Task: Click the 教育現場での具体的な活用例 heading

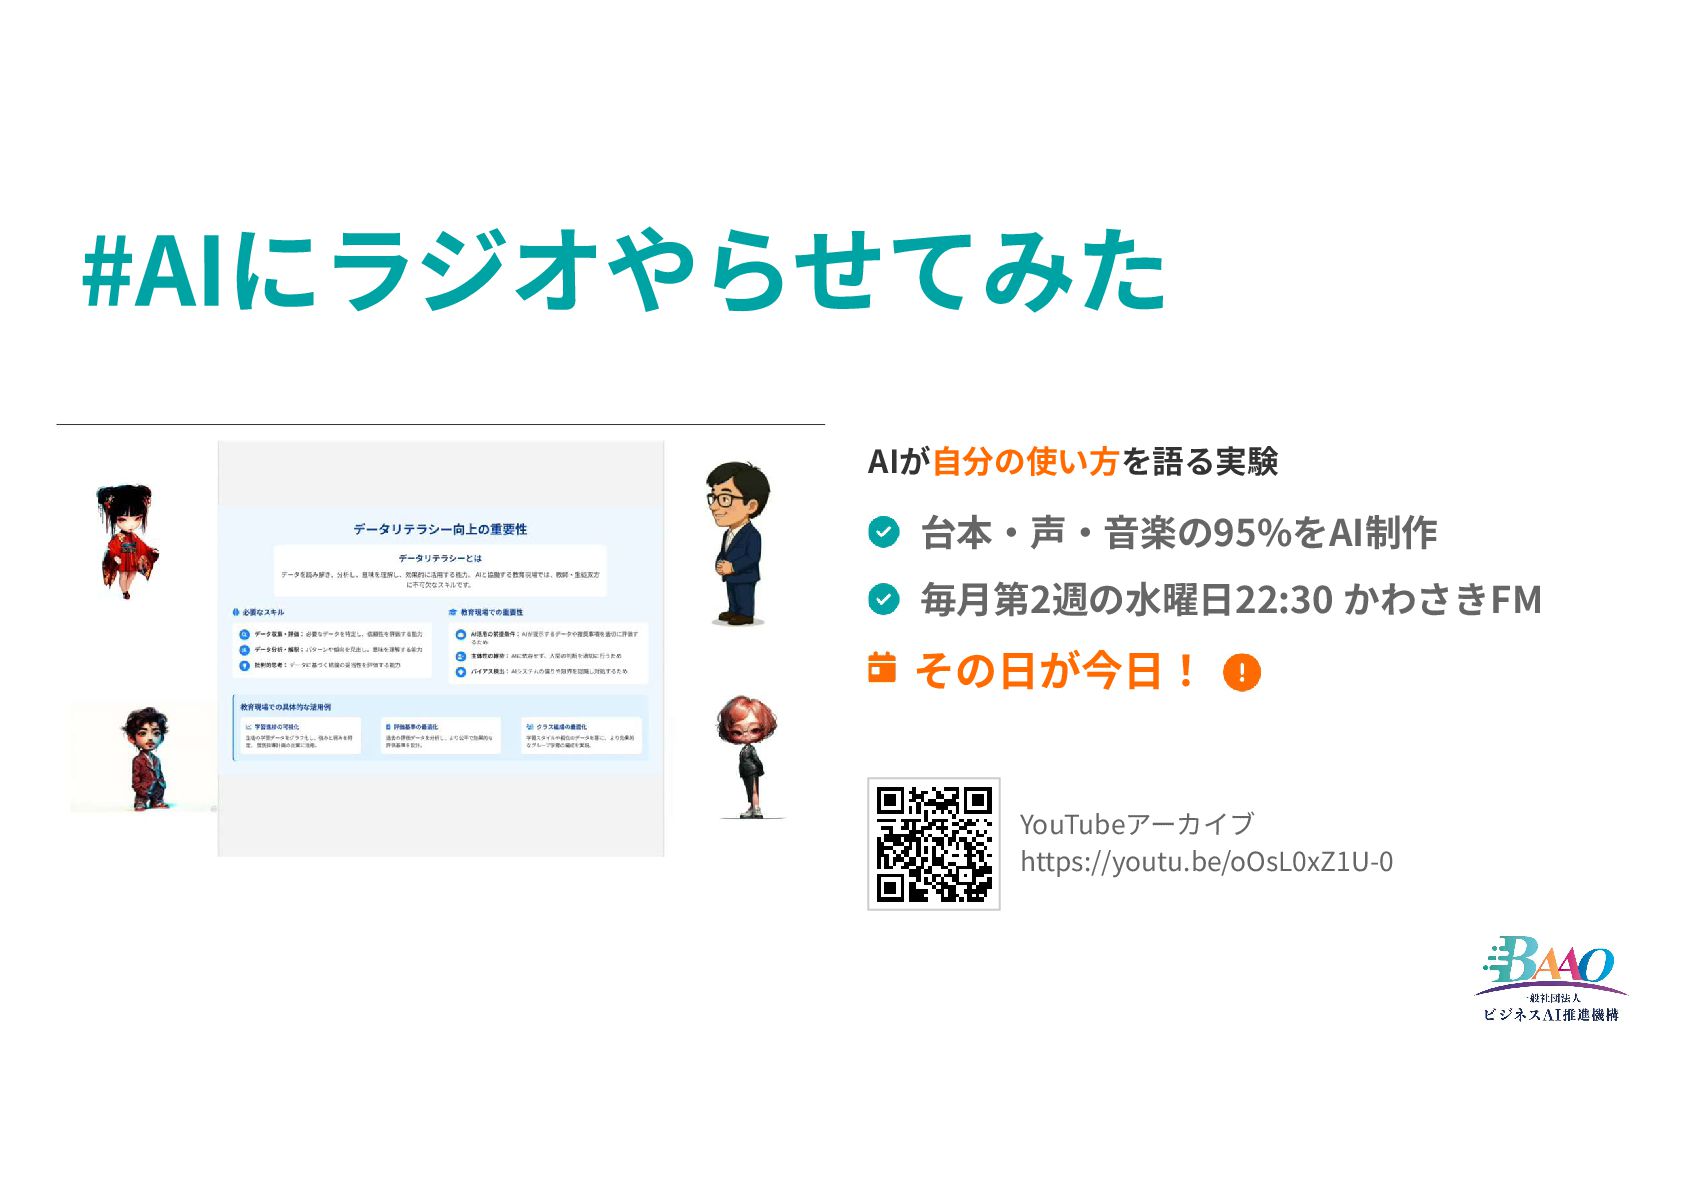Action: point(285,707)
